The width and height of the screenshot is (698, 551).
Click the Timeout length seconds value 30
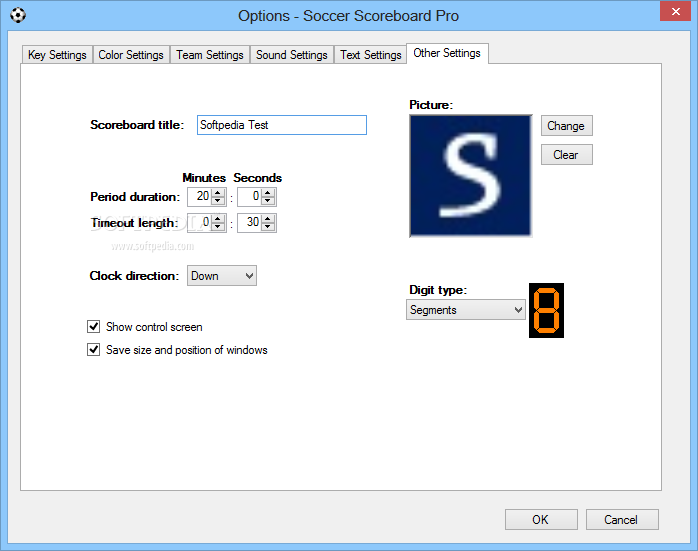[252, 222]
